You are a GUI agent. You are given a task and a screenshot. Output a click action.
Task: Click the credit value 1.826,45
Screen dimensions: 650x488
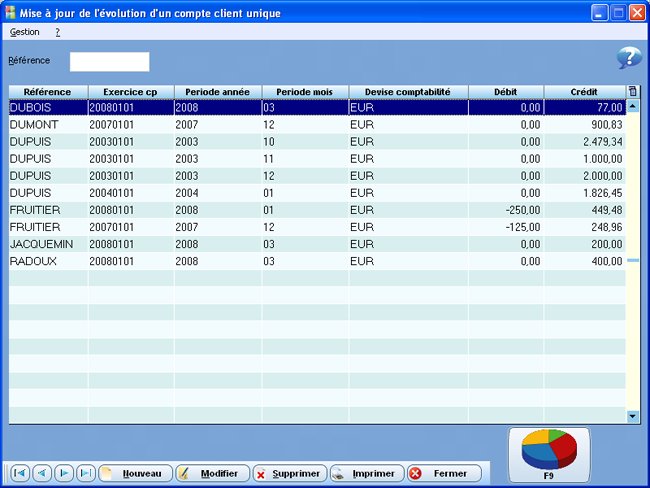click(x=603, y=193)
